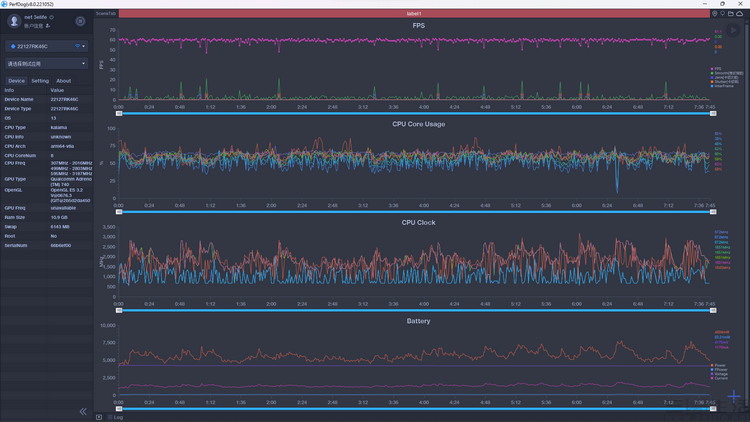Toggle the Power legend item in Battery chart

(718, 366)
